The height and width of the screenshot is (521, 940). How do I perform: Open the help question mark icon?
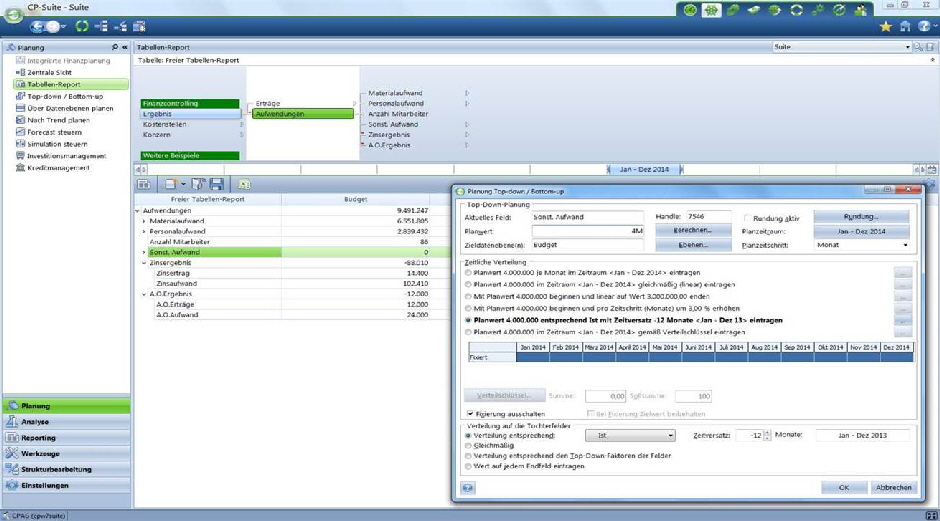pyautogui.click(x=924, y=26)
